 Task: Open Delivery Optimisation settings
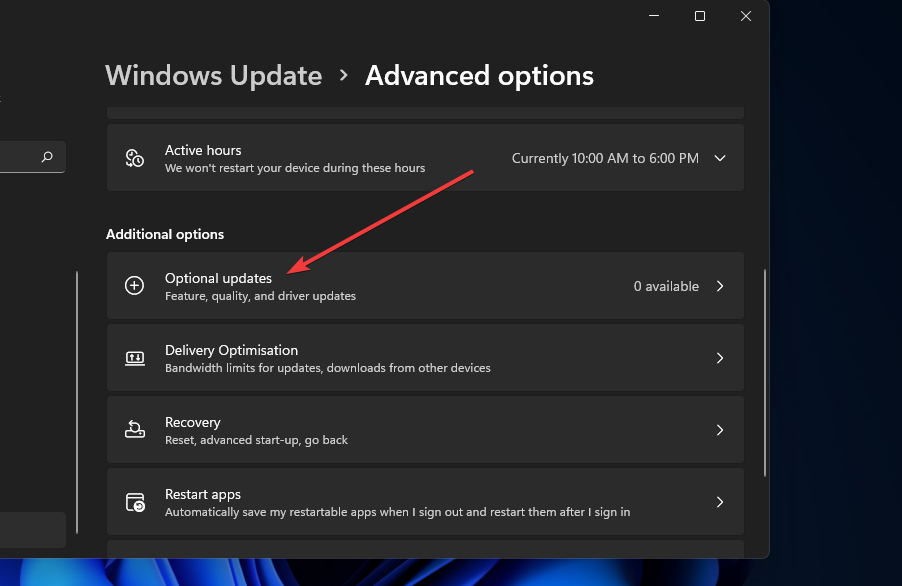point(425,358)
